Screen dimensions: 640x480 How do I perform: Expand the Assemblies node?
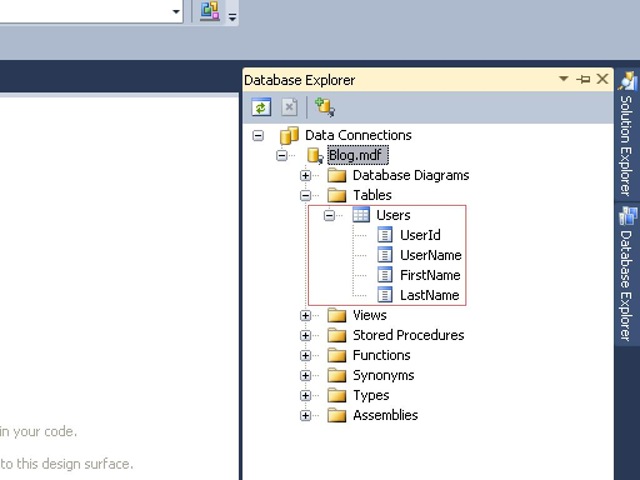(305, 416)
